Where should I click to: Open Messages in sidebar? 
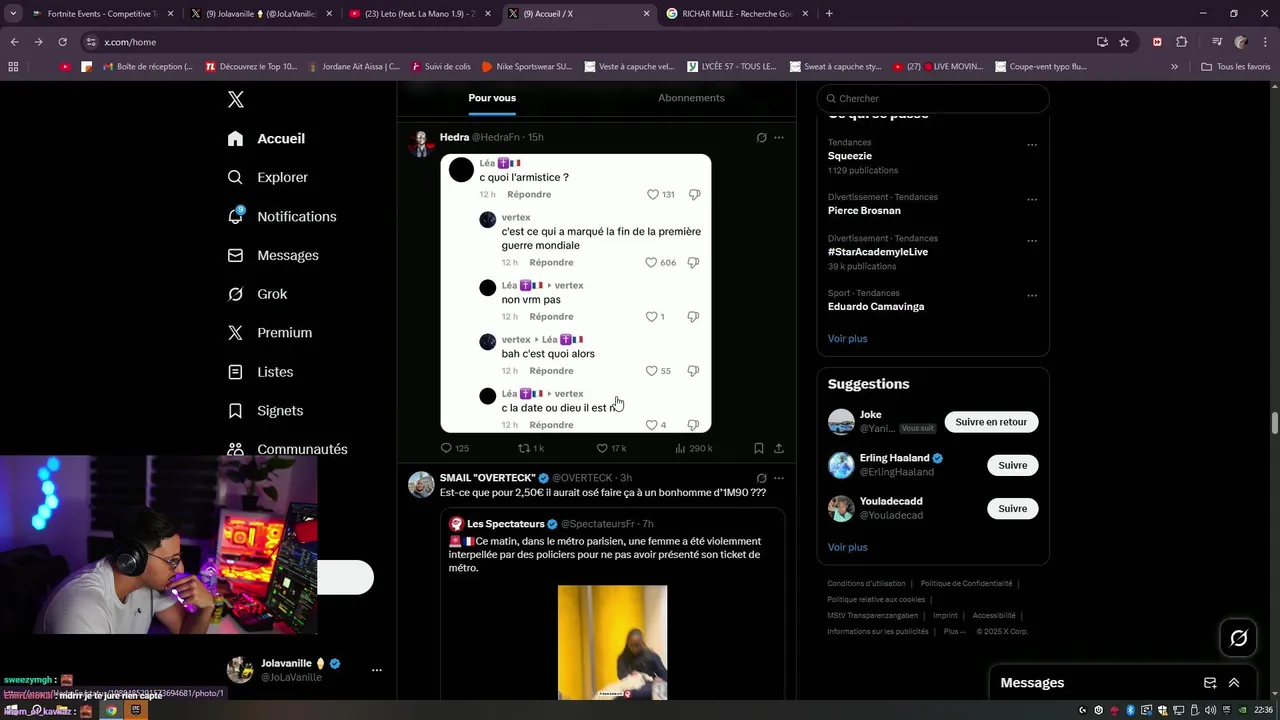(272, 256)
